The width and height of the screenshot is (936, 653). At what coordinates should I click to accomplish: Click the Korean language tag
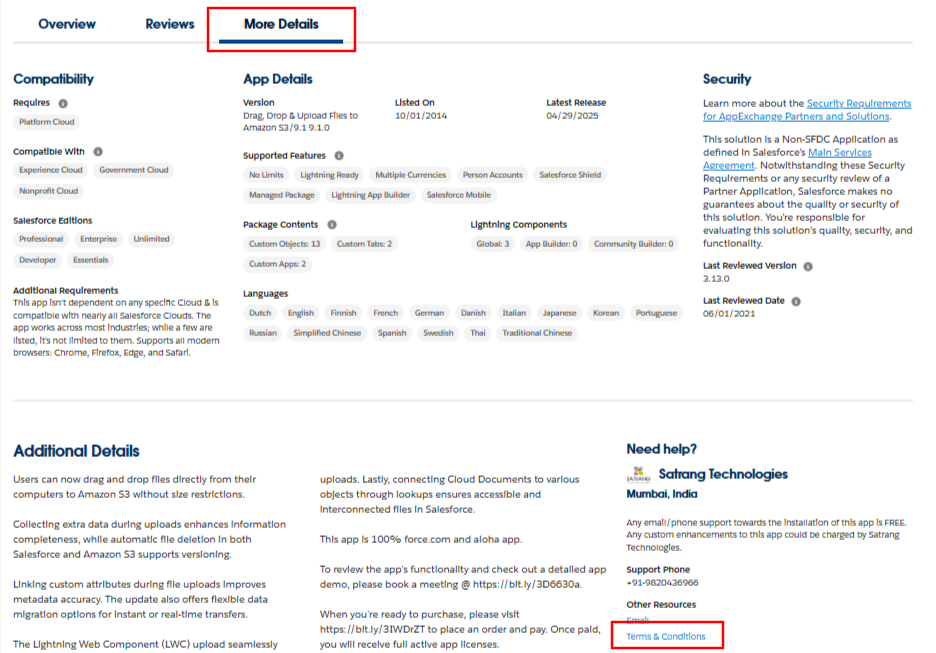[x=606, y=313]
